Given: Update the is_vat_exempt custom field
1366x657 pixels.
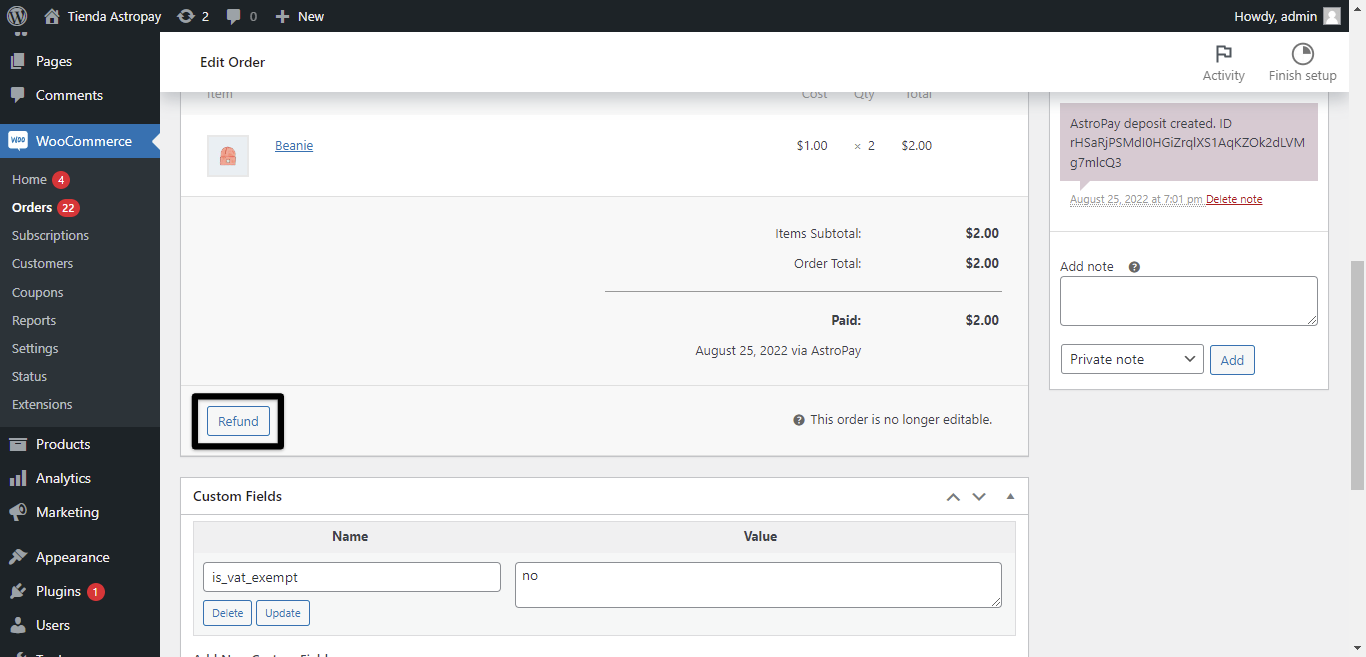Looking at the screenshot, I should pyautogui.click(x=283, y=613).
